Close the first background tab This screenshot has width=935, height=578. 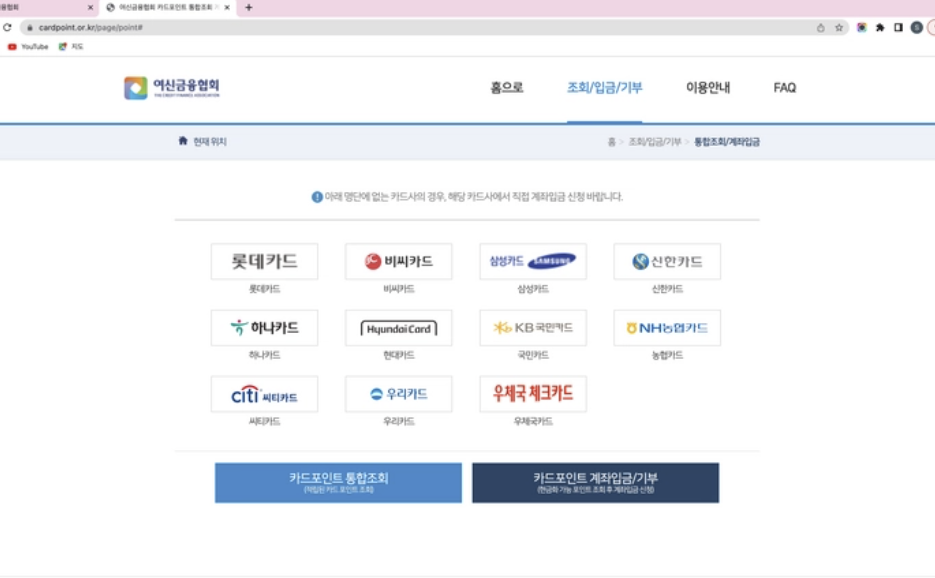tap(91, 8)
